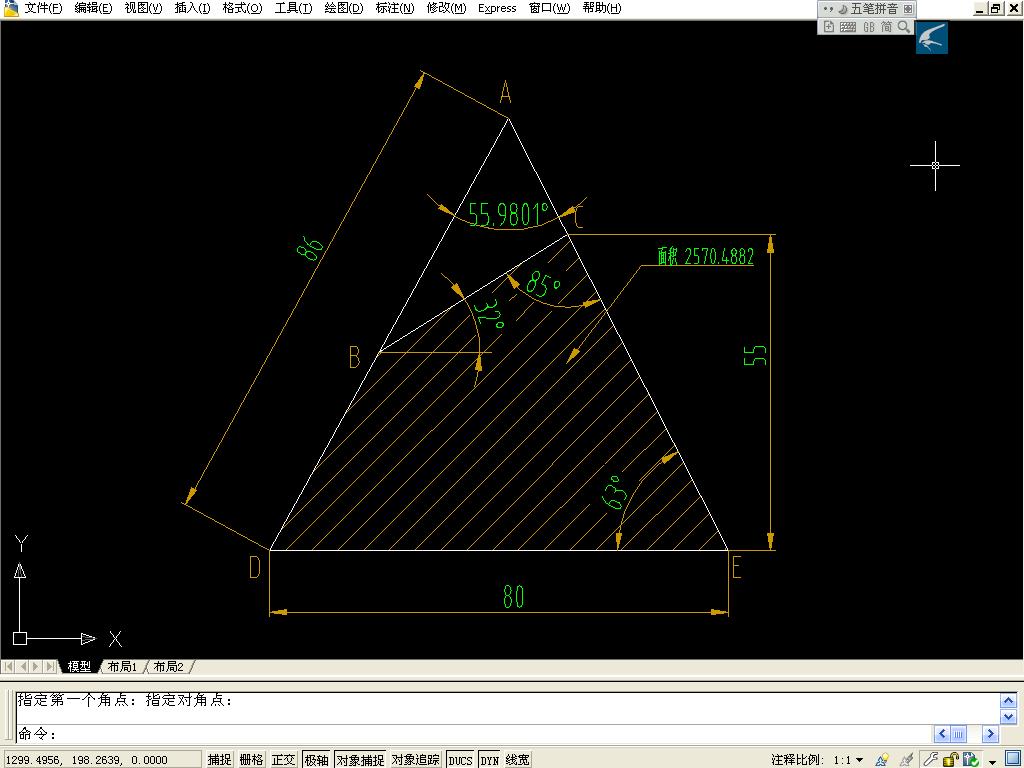Viewport: 1024px width, 768px height.
Task: Open the 编辑(E) menu
Action: click(x=93, y=8)
